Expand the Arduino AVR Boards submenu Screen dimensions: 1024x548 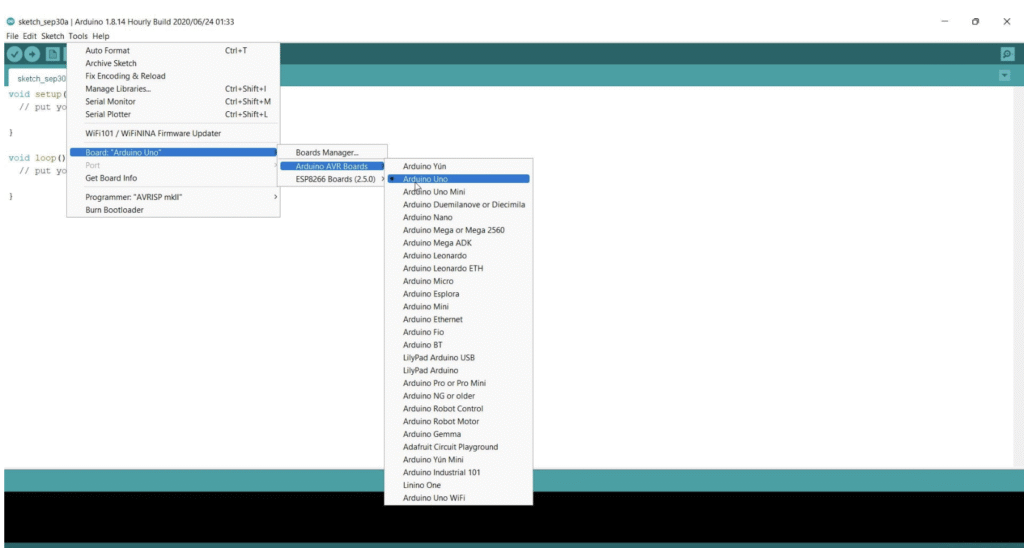pyautogui.click(x=331, y=166)
